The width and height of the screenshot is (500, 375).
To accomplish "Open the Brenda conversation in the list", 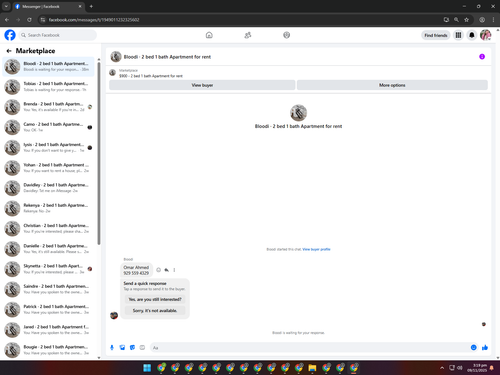I will [x=49, y=107].
